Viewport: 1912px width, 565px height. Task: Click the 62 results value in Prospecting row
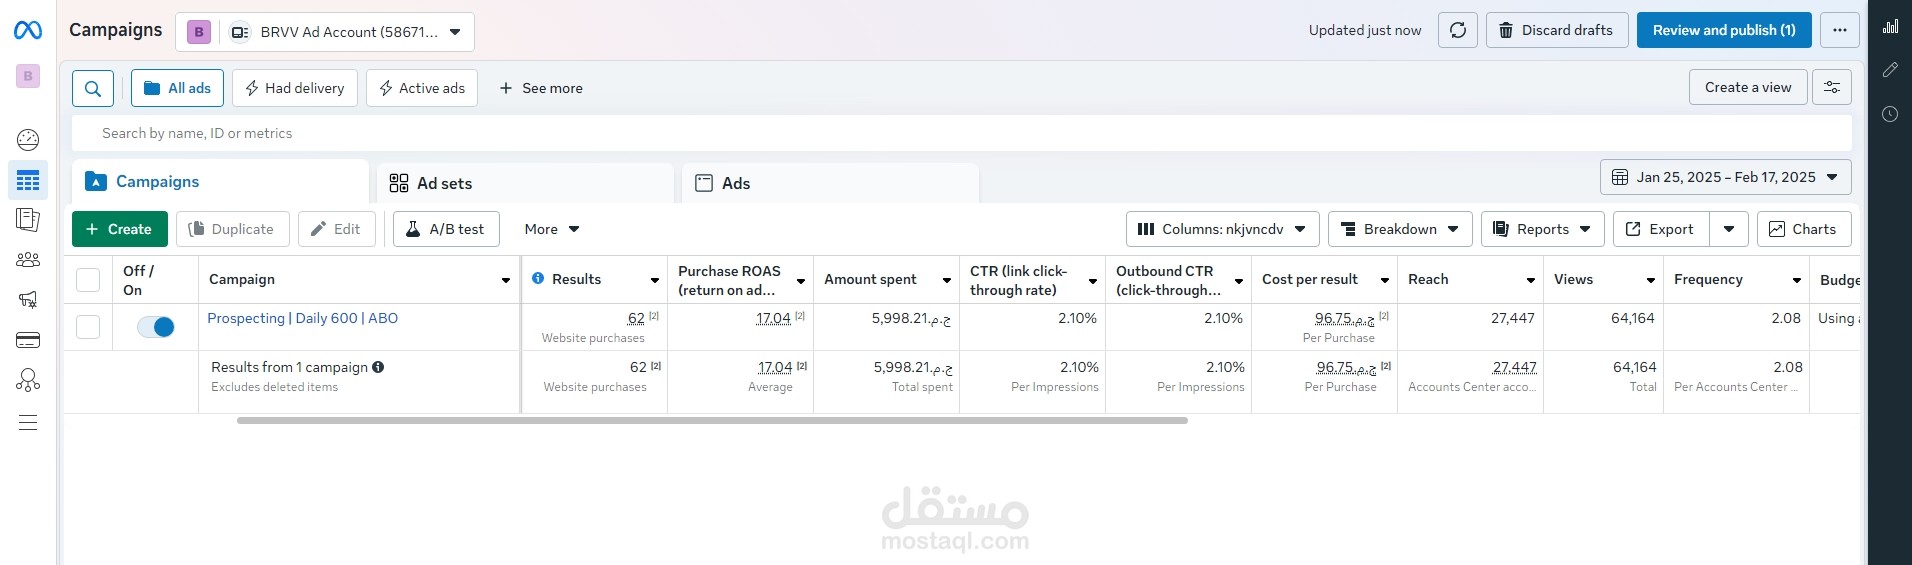636,318
